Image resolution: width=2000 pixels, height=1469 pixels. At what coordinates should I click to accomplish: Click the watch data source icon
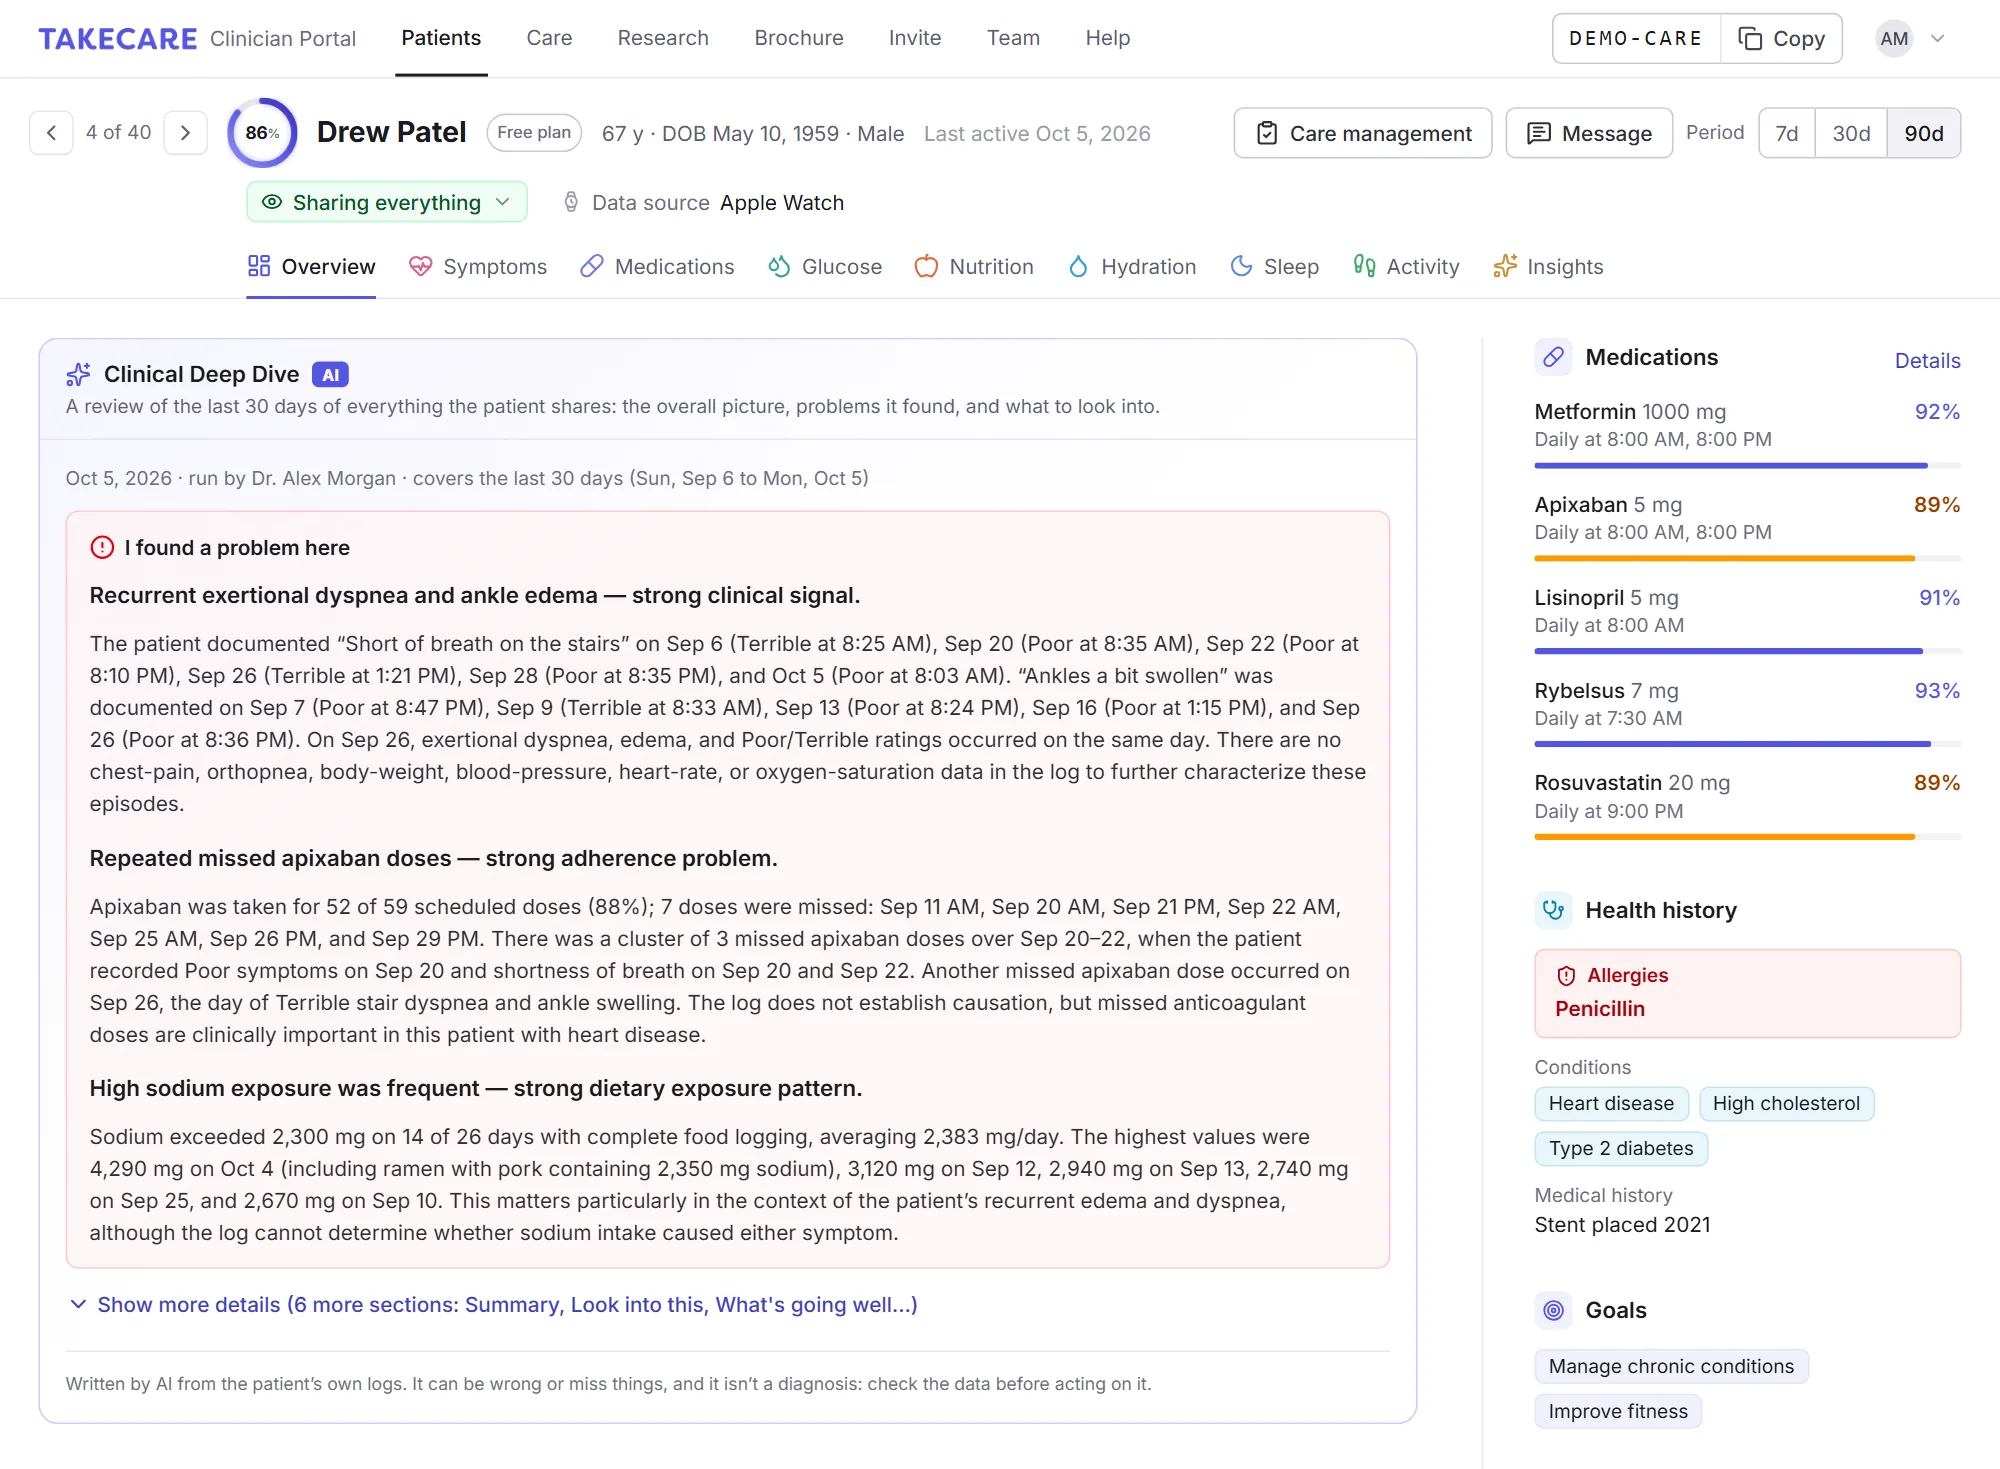[571, 202]
